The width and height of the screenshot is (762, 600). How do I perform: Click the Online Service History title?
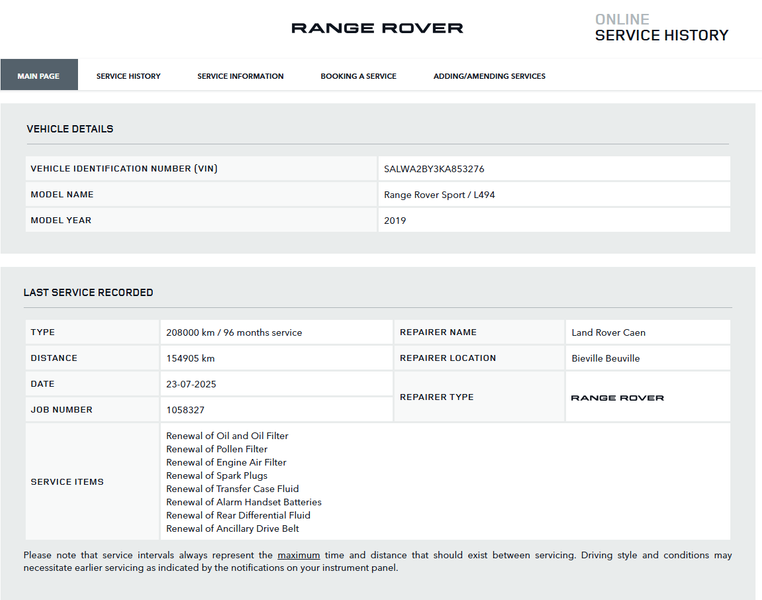pyautogui.click(x=661, y=28)
